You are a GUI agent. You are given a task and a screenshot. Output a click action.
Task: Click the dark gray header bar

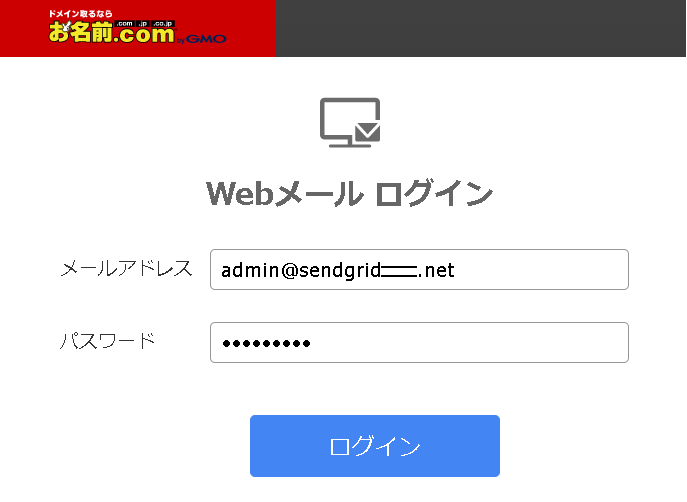[x=480, y=28]
